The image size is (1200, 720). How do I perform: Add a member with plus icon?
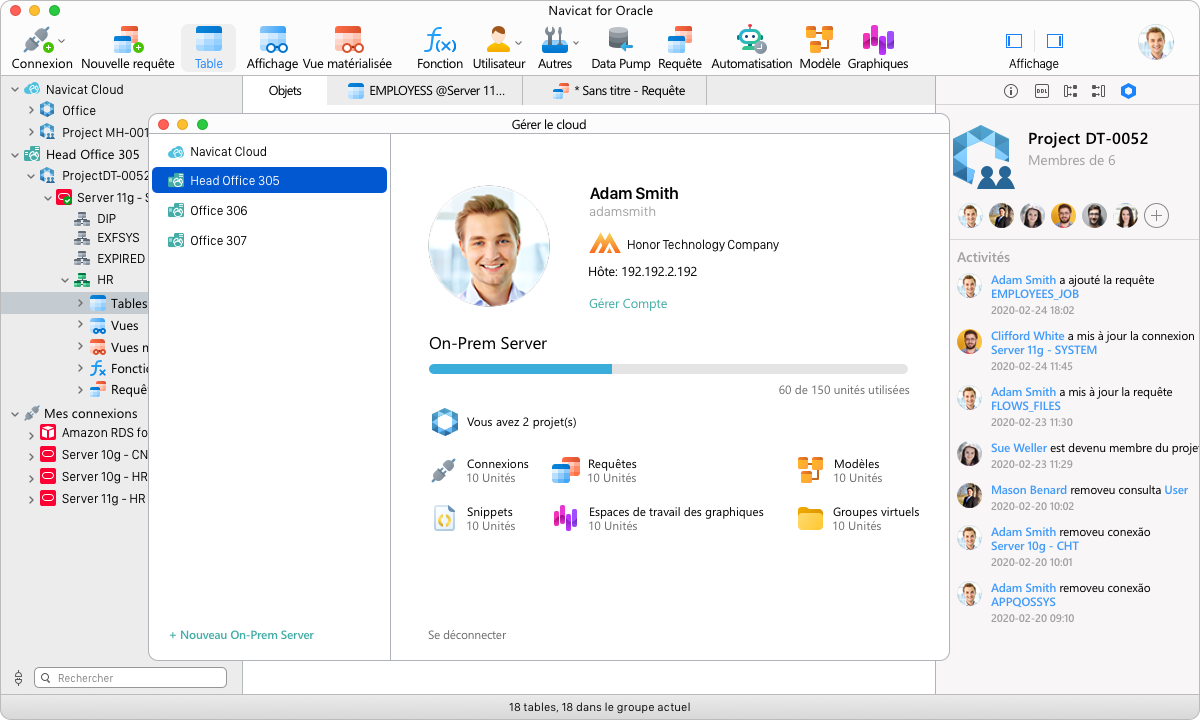1156,215
